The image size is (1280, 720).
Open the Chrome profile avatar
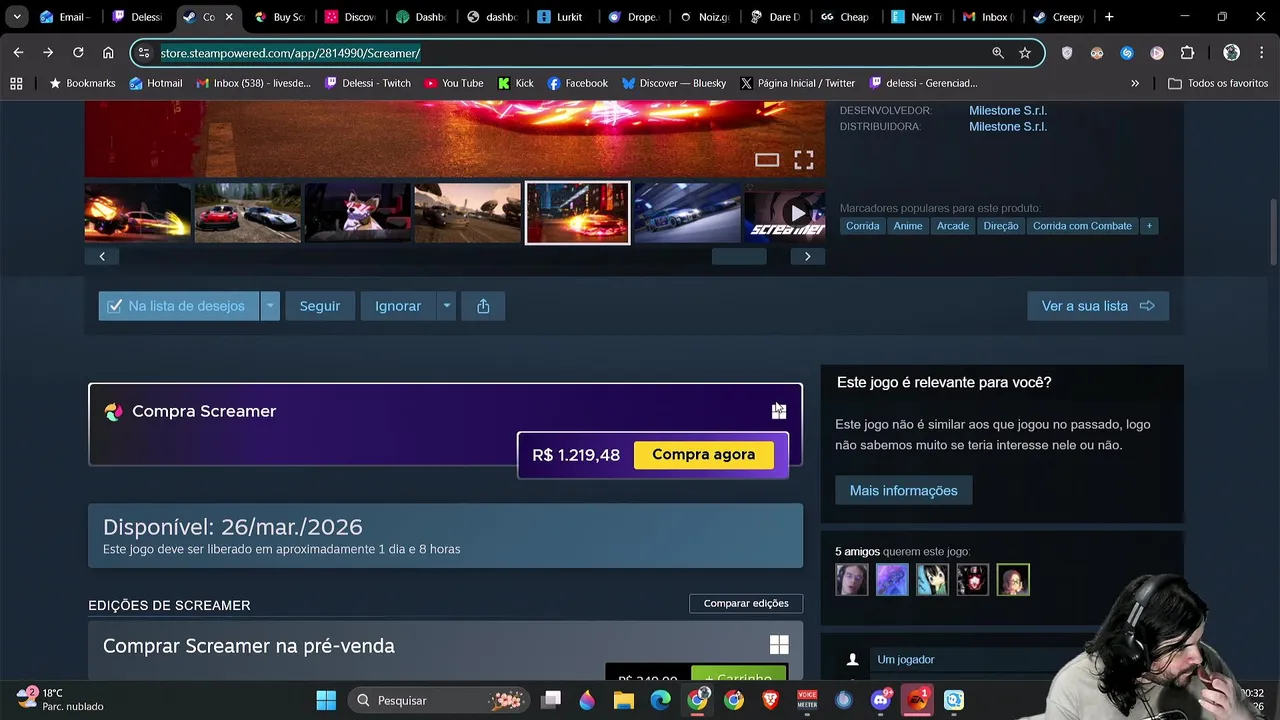[x=1231, y=53]
